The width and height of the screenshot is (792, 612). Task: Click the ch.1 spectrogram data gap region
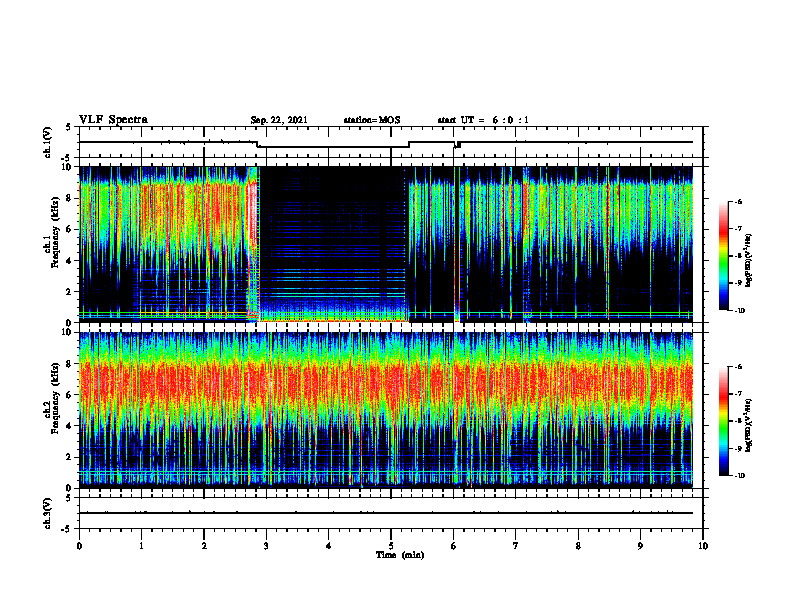point(333,244)
